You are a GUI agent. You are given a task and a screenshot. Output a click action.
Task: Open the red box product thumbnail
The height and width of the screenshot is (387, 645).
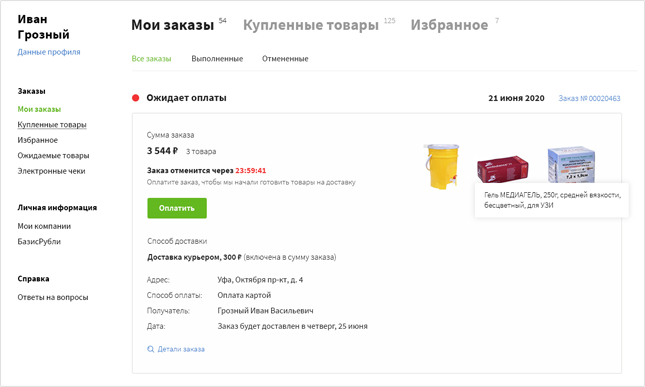502,168
